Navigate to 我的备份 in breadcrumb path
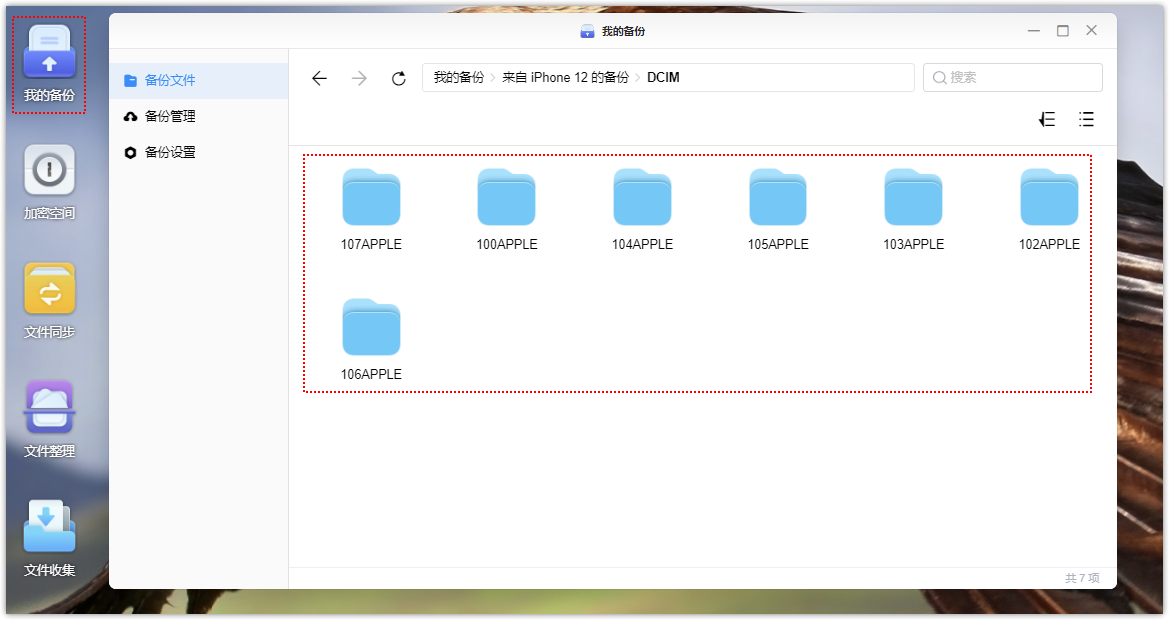1169x620 pixels. point(458,77)
